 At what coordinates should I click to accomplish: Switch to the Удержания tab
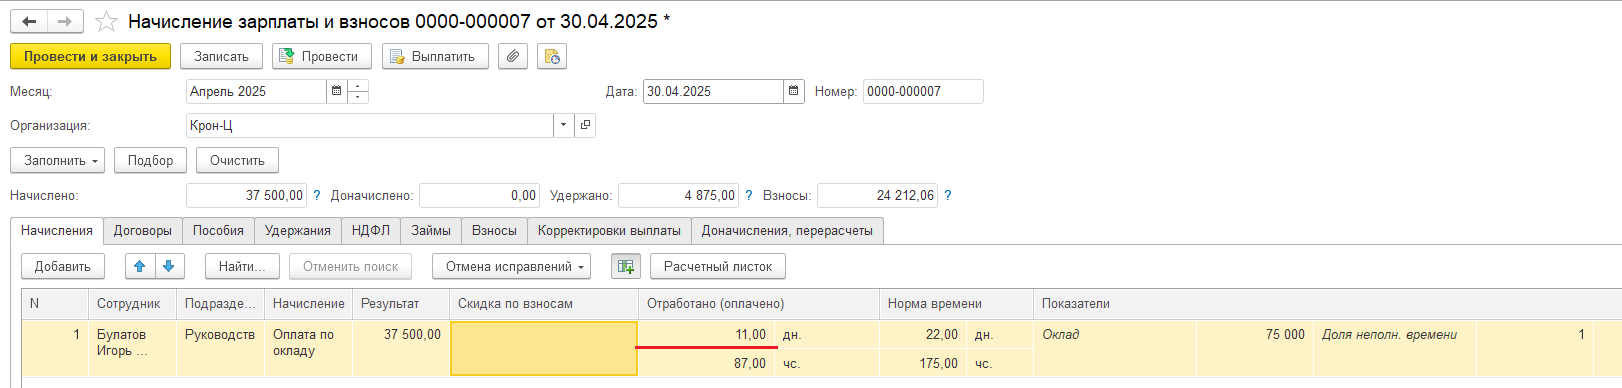(298, 230)
